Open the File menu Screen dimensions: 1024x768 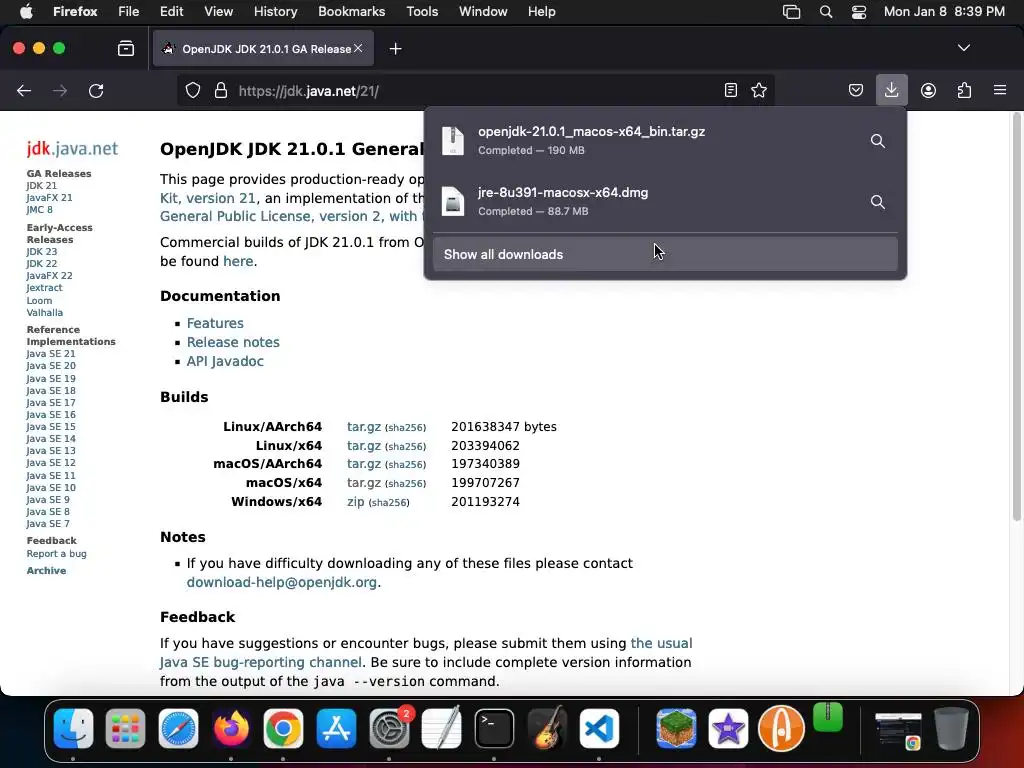click(x=129, y=12)
